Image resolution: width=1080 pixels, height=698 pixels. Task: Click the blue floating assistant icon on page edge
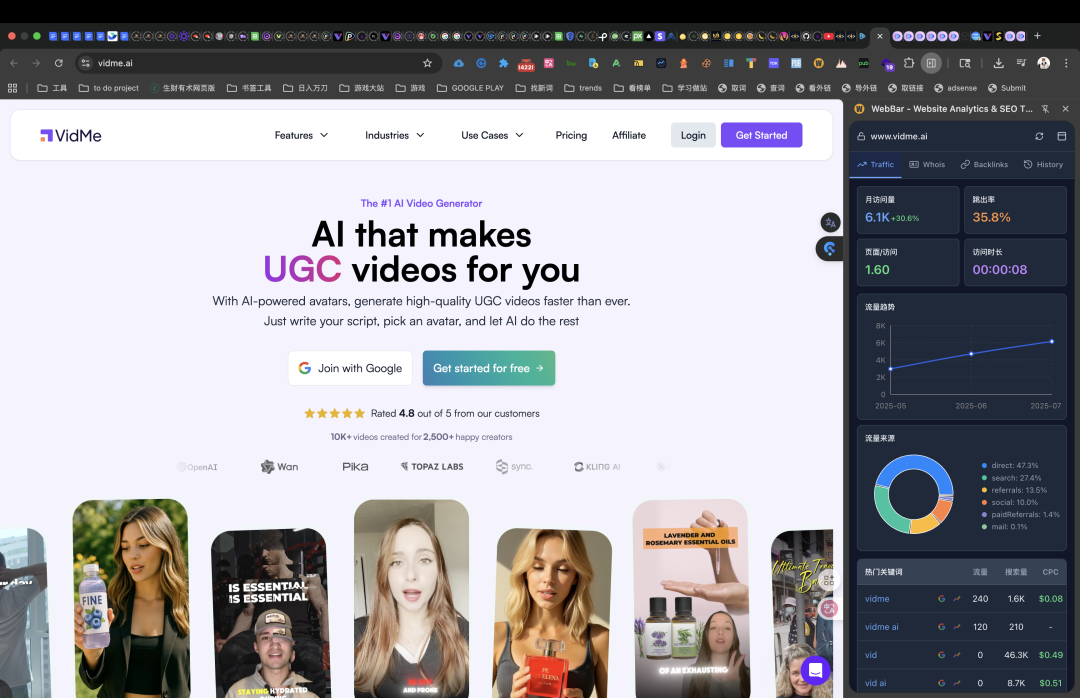click(829, 249)
